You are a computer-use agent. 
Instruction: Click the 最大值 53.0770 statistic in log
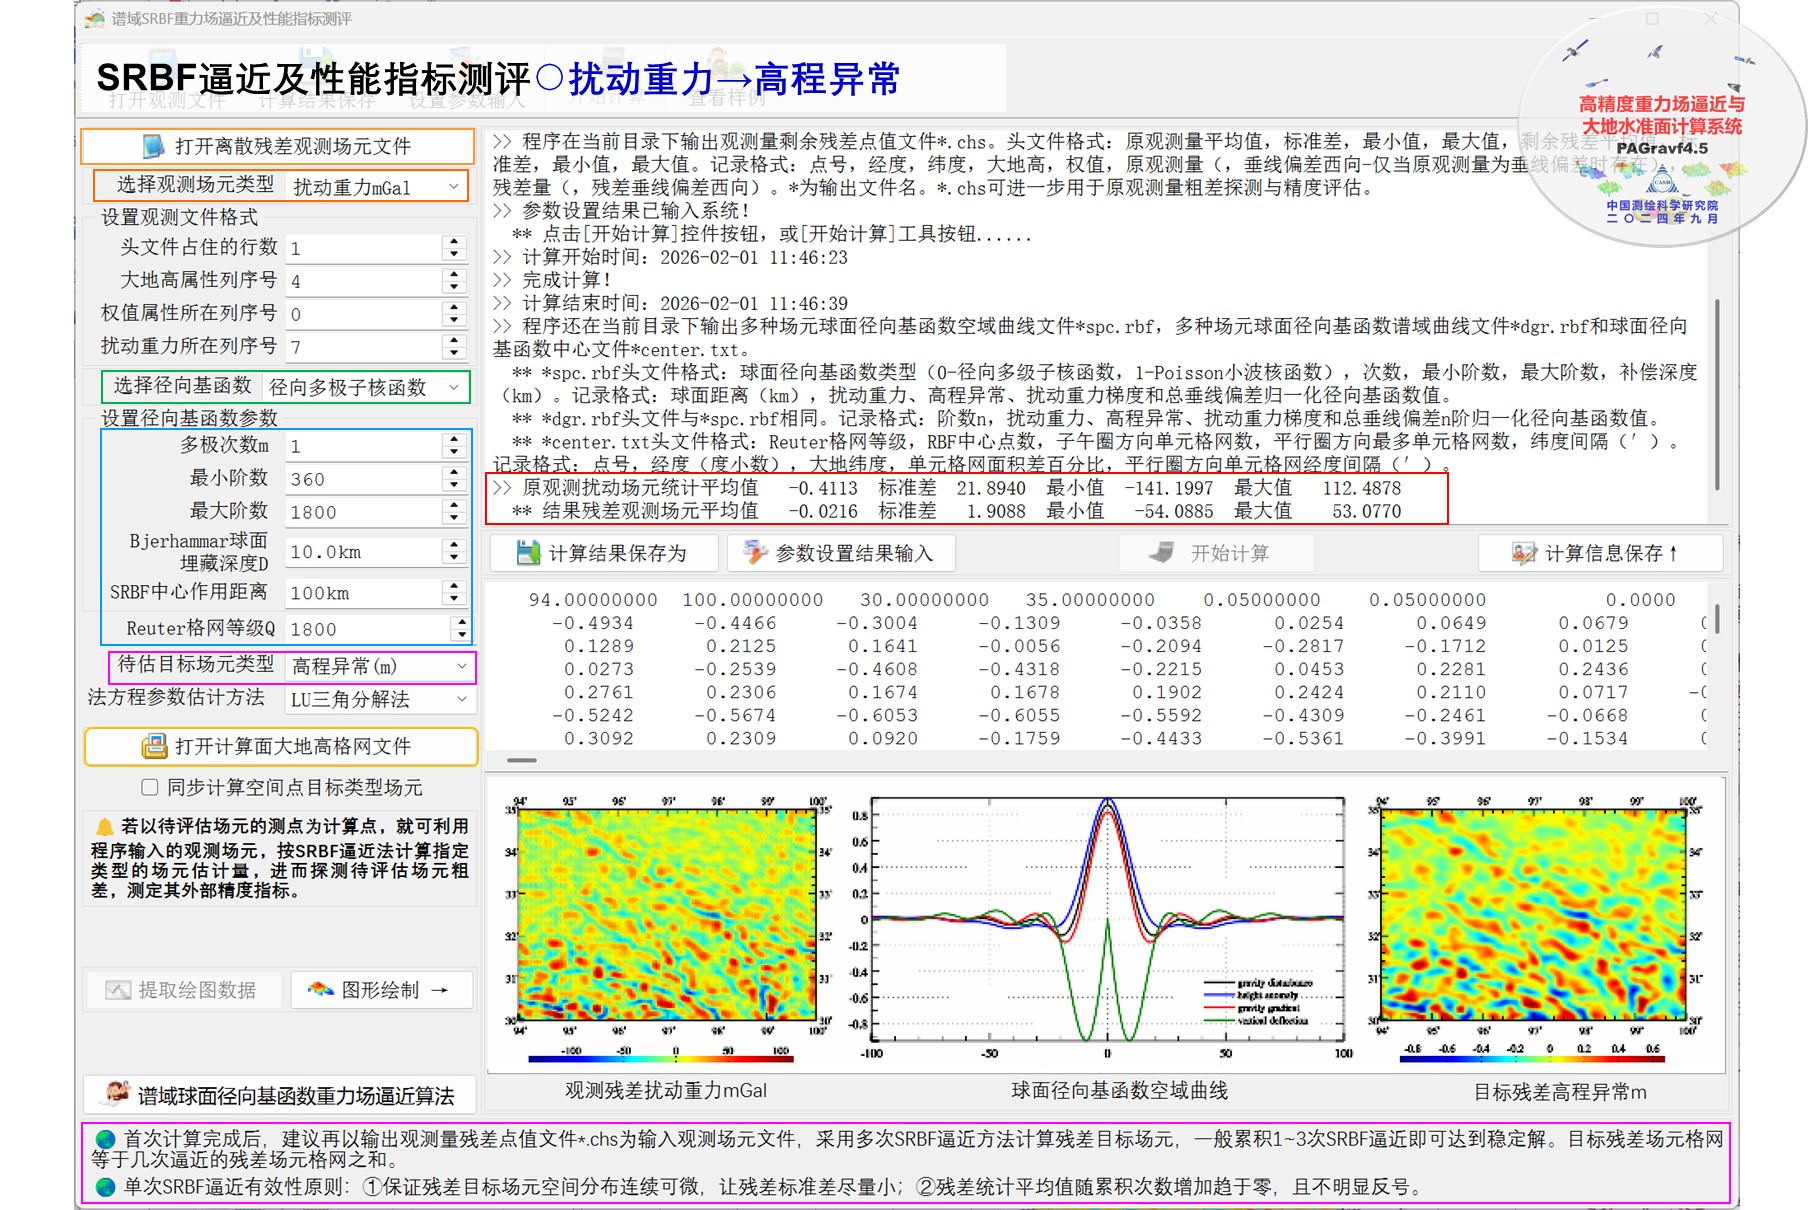[x=1317, y=511]
